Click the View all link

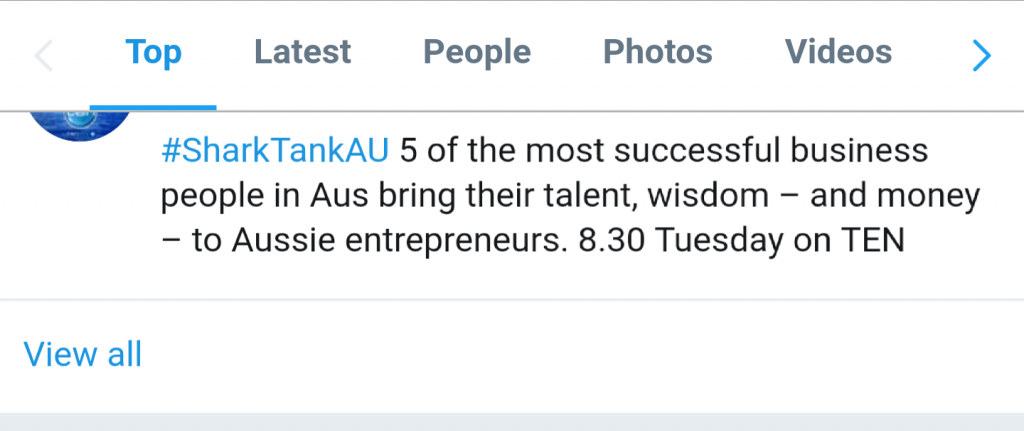click(83, 354)
